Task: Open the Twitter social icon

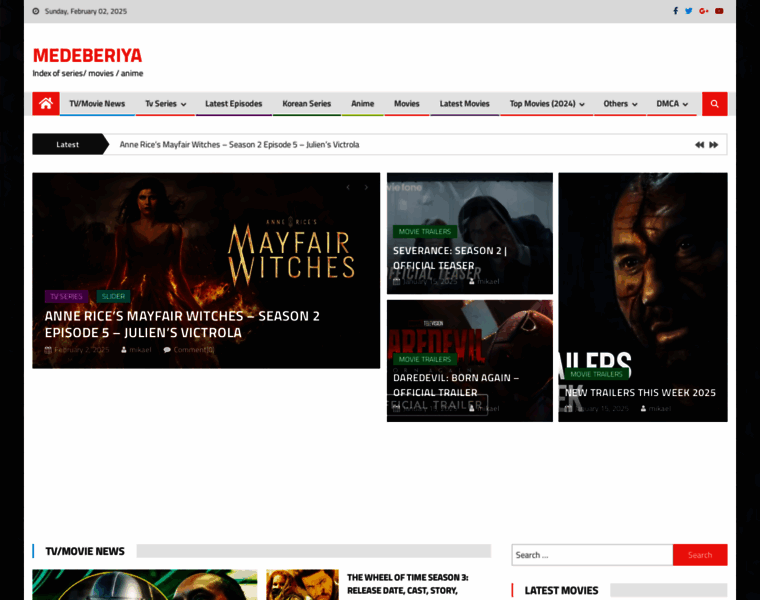Action: pyautogui.click(x=689, y=11)
